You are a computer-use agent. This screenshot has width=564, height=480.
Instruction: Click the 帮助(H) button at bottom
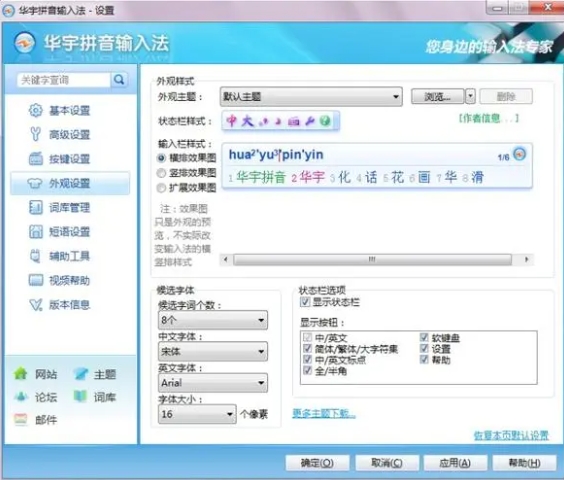tap(524, 463)
